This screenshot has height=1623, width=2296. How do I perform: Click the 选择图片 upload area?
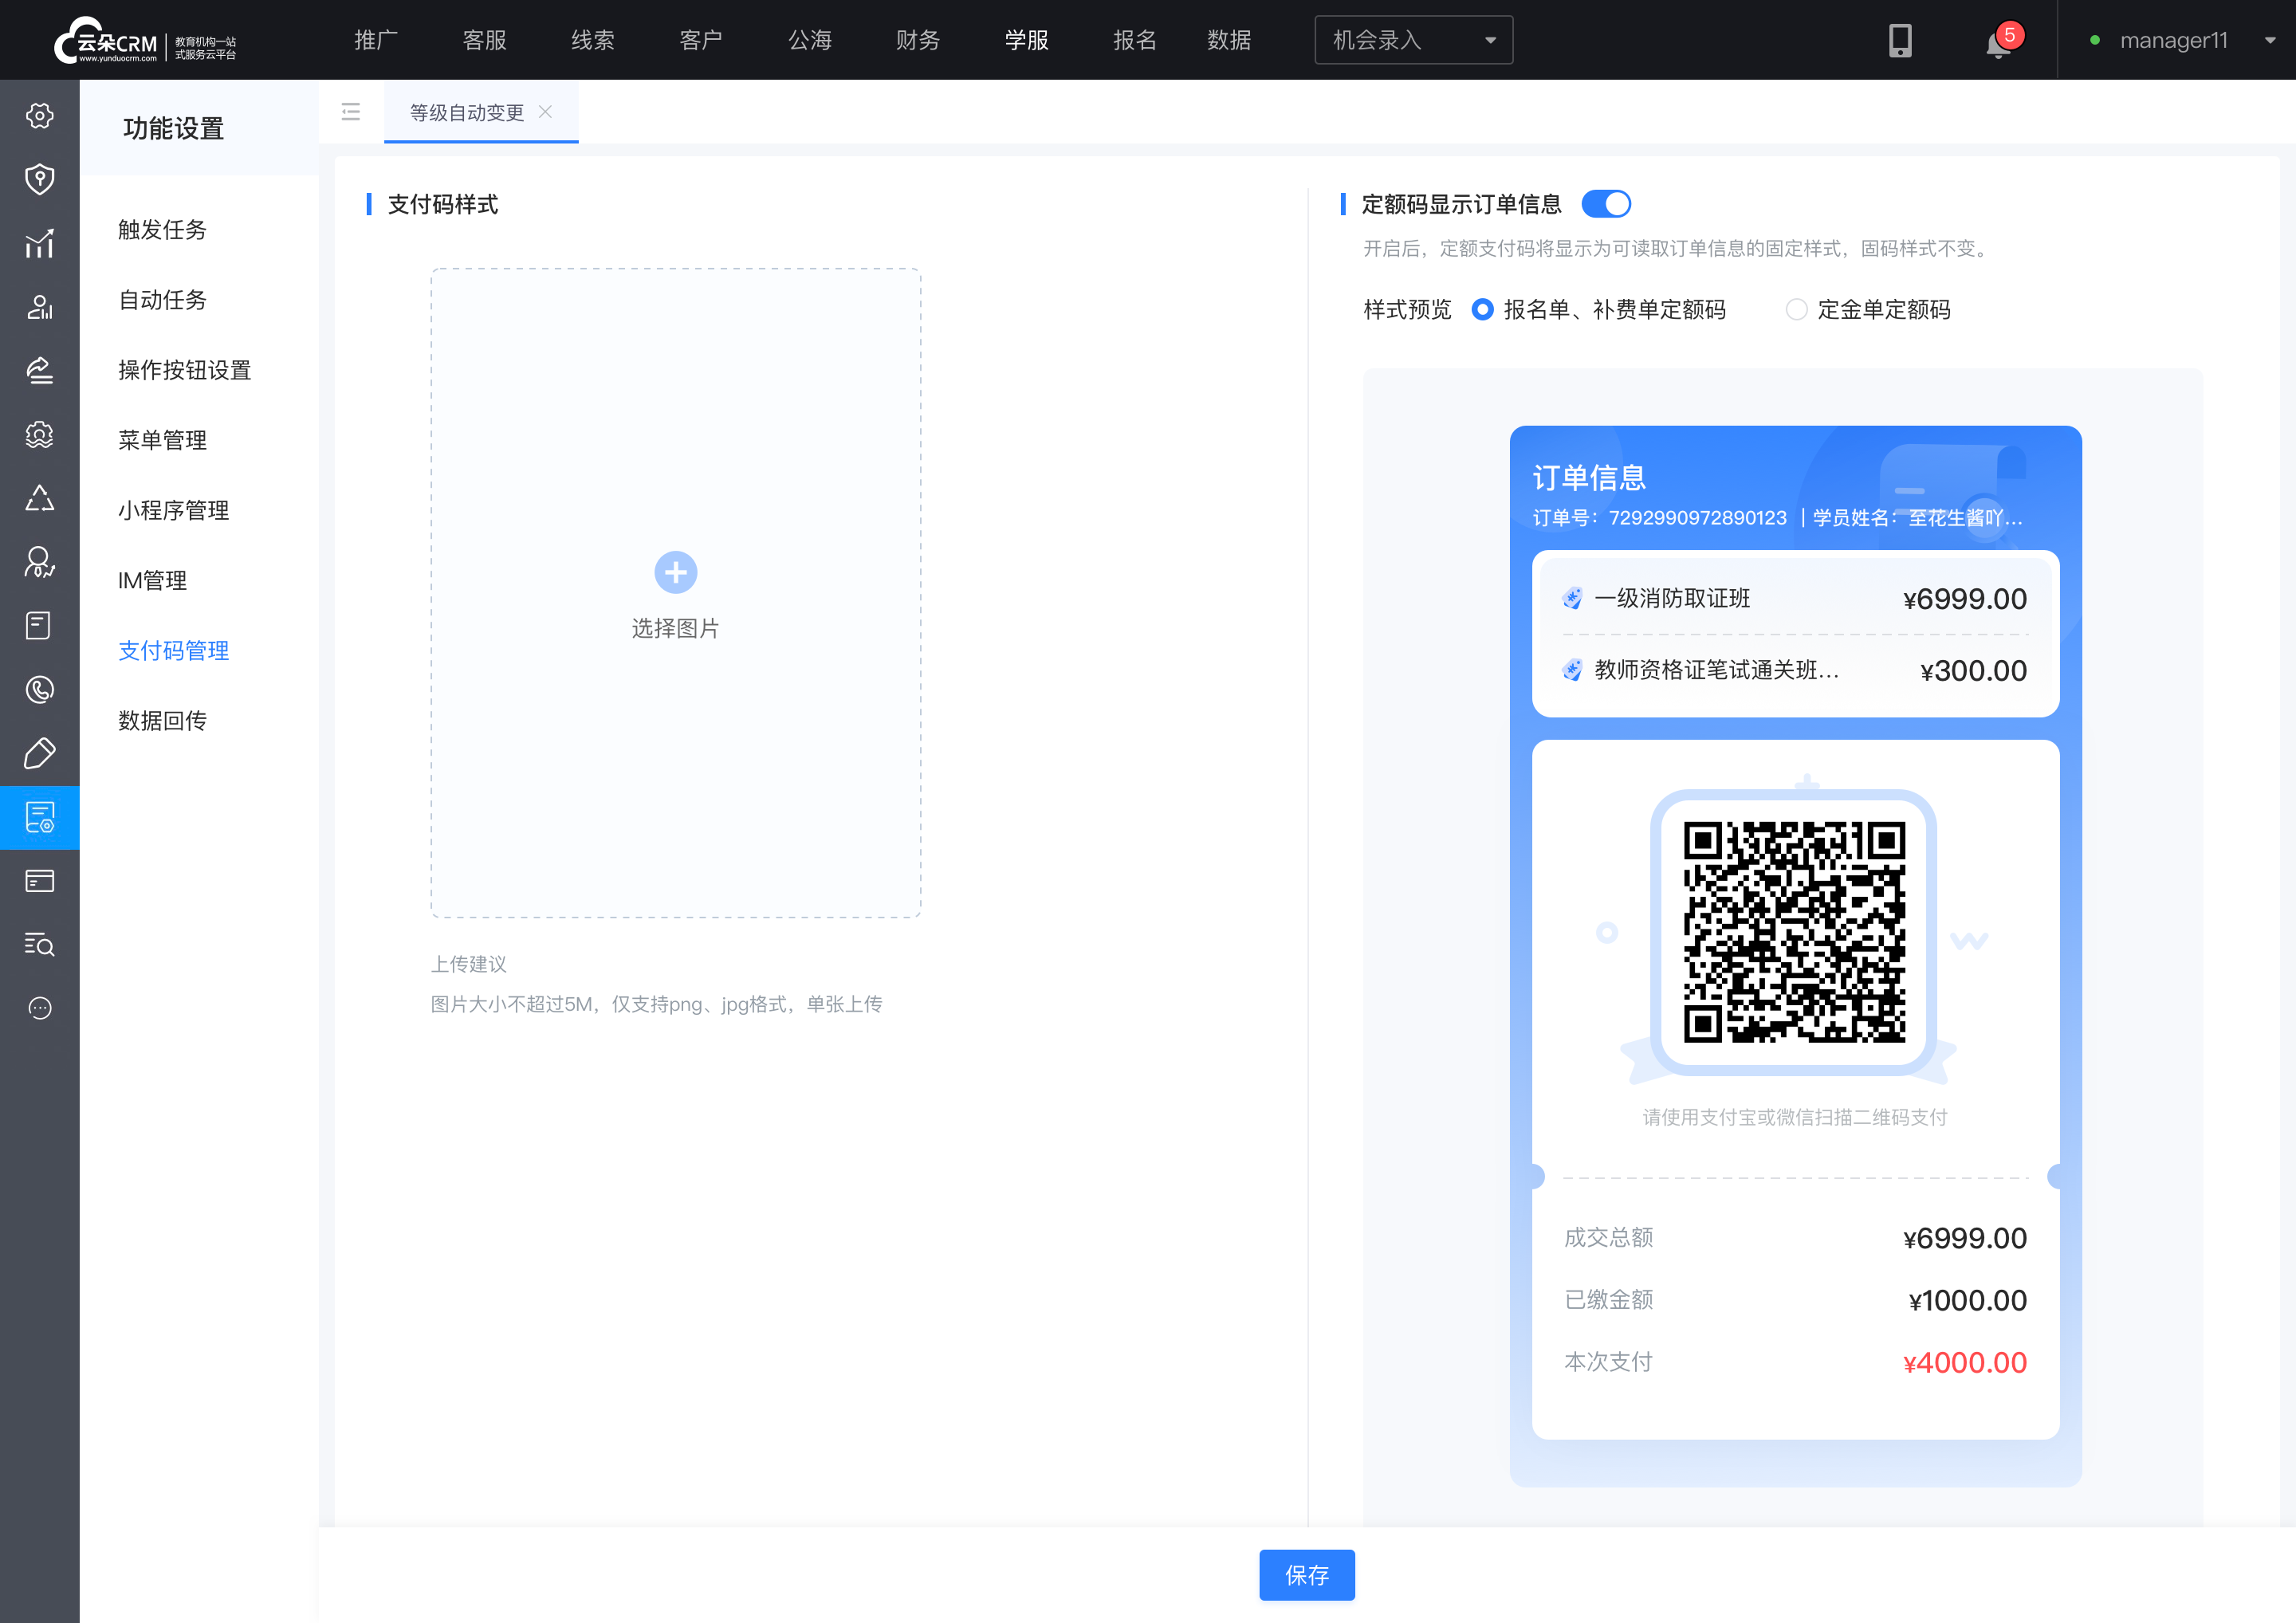(674, 595)
